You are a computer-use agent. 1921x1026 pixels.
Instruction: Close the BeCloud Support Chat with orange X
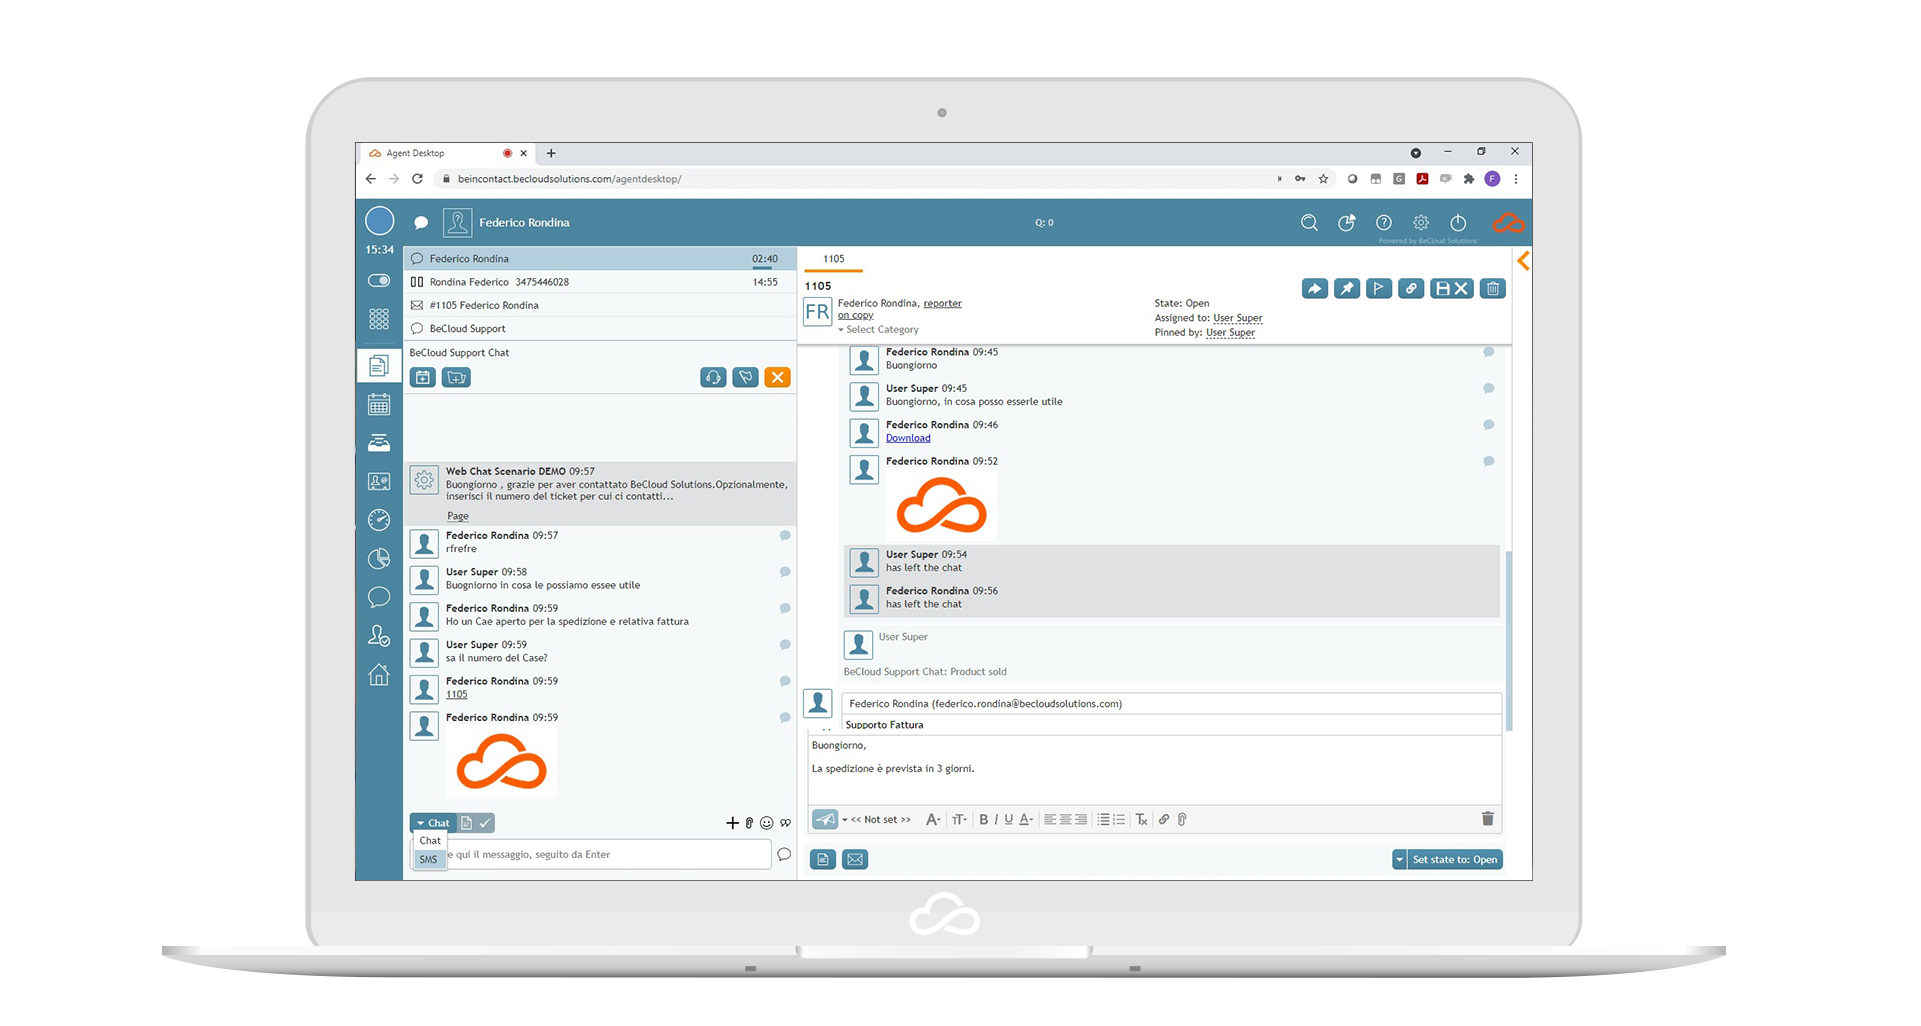[x=777, y=377]
